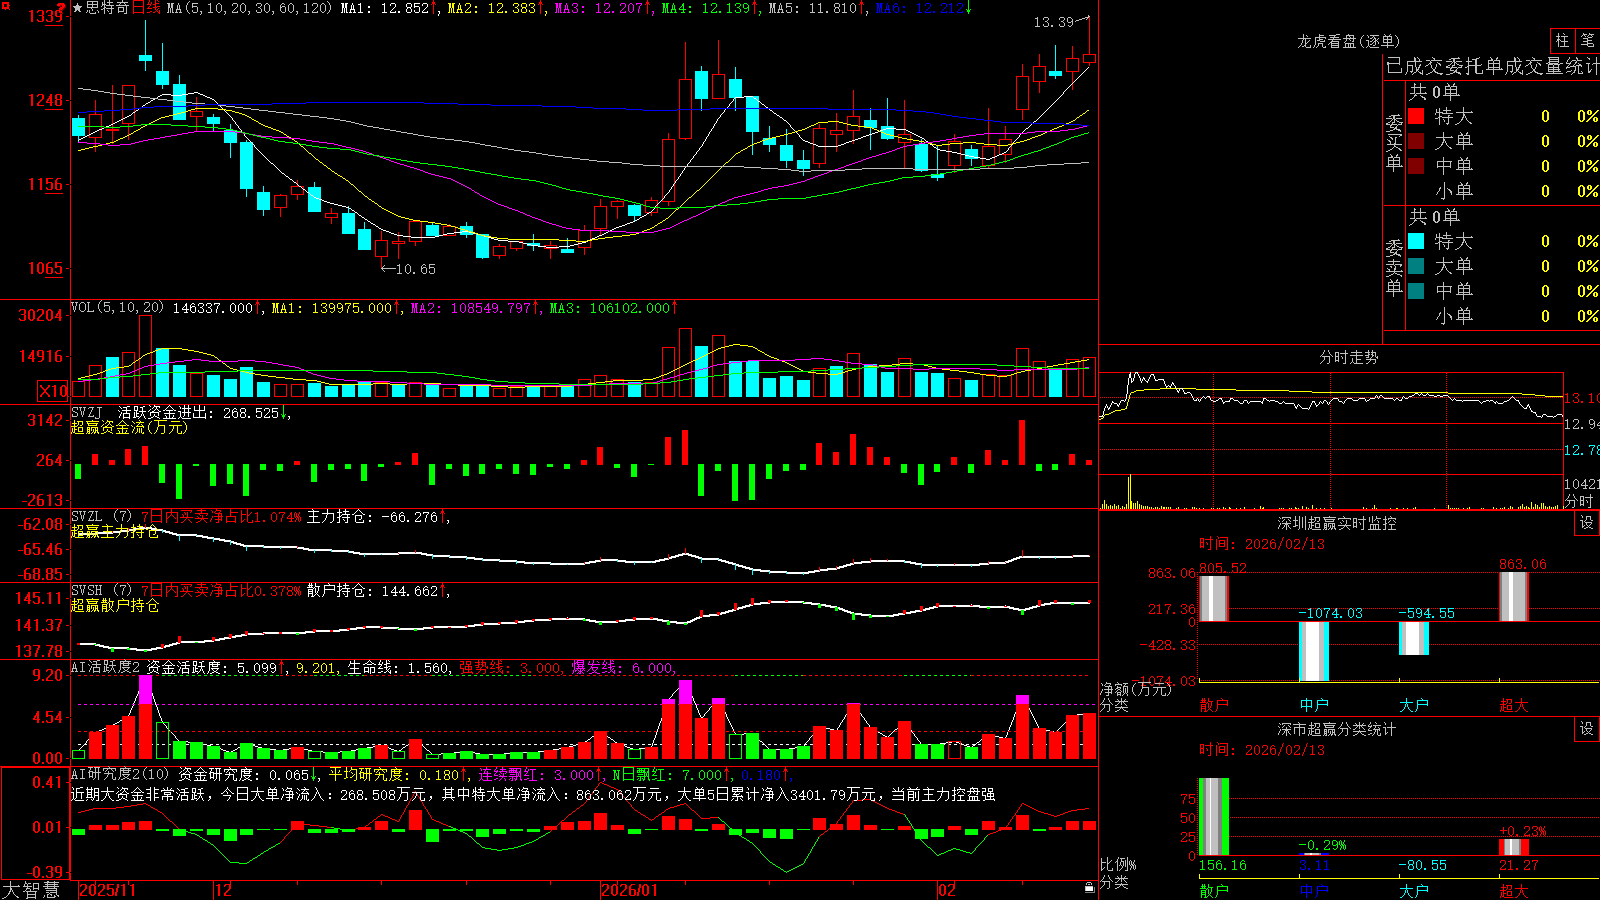1600x900 pixels.
Task: Click the 大智慧 logo in bottom-left corner
Action: tap(31, 890)
